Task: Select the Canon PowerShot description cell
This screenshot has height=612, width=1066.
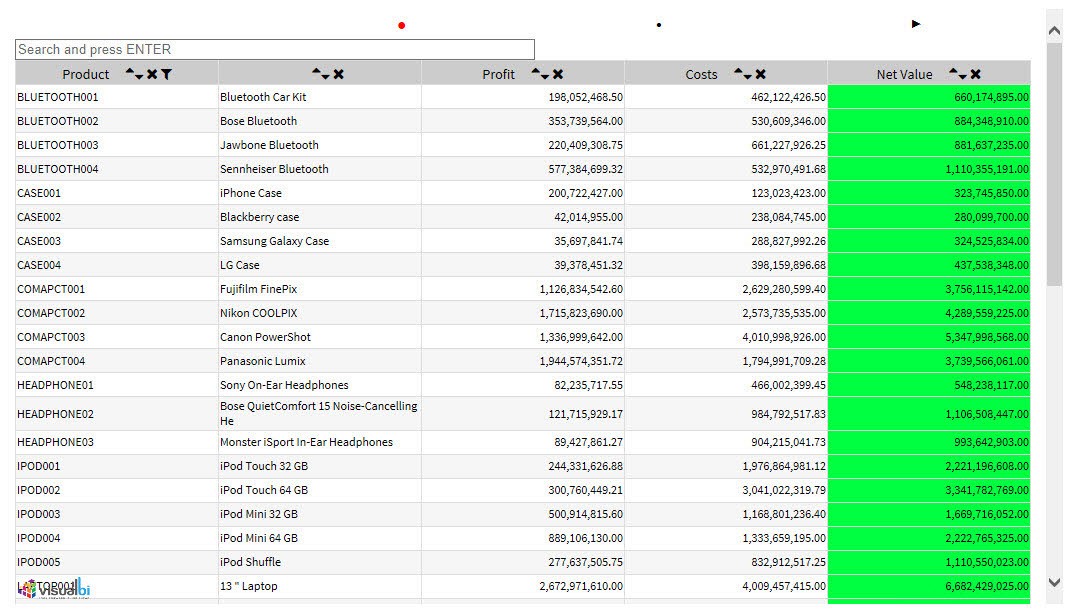Action: pos(265,337)
